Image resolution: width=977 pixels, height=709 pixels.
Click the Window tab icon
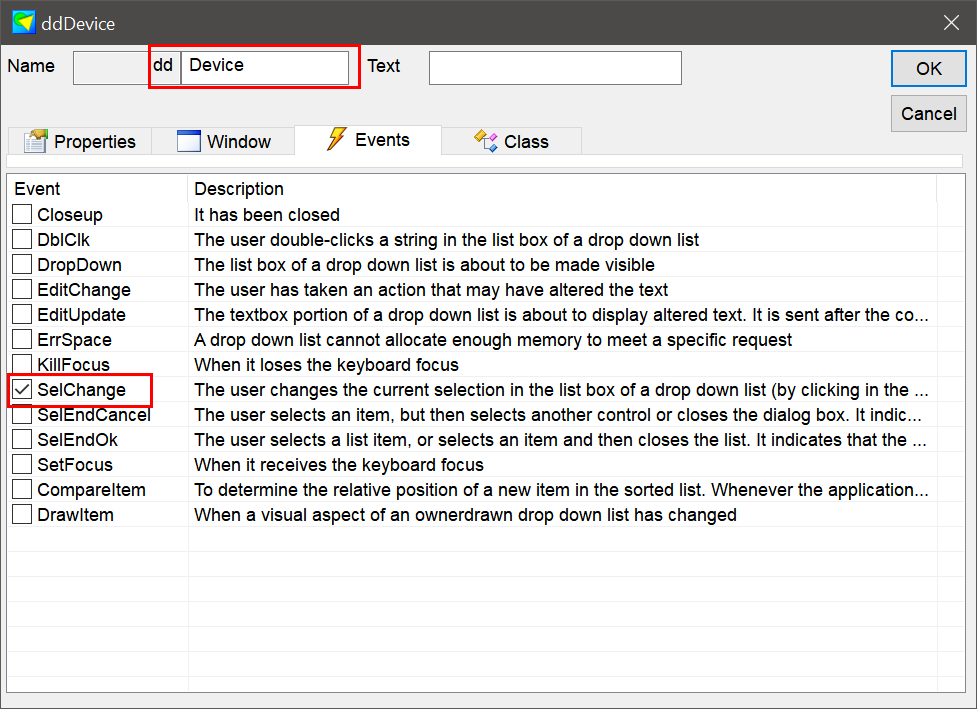pos(189,141)
